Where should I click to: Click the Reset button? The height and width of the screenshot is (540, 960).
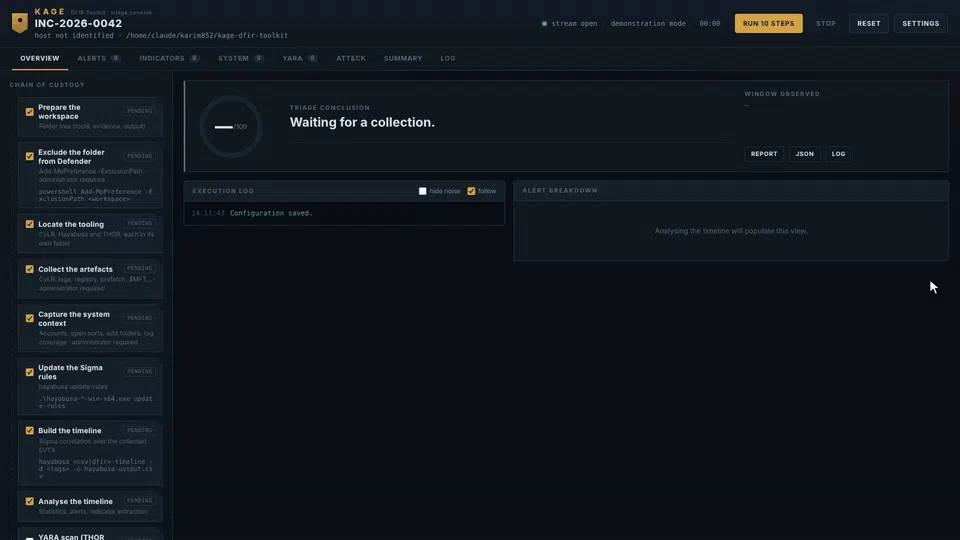(868, 23)
